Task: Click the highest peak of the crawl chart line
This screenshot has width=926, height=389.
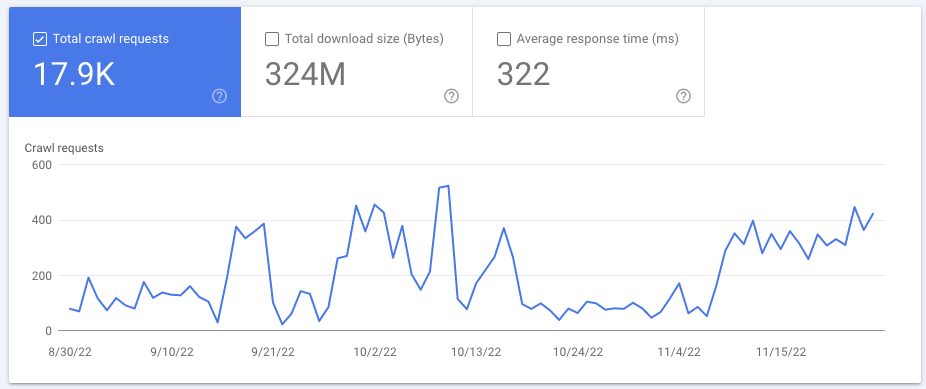Action: (448, 186)
